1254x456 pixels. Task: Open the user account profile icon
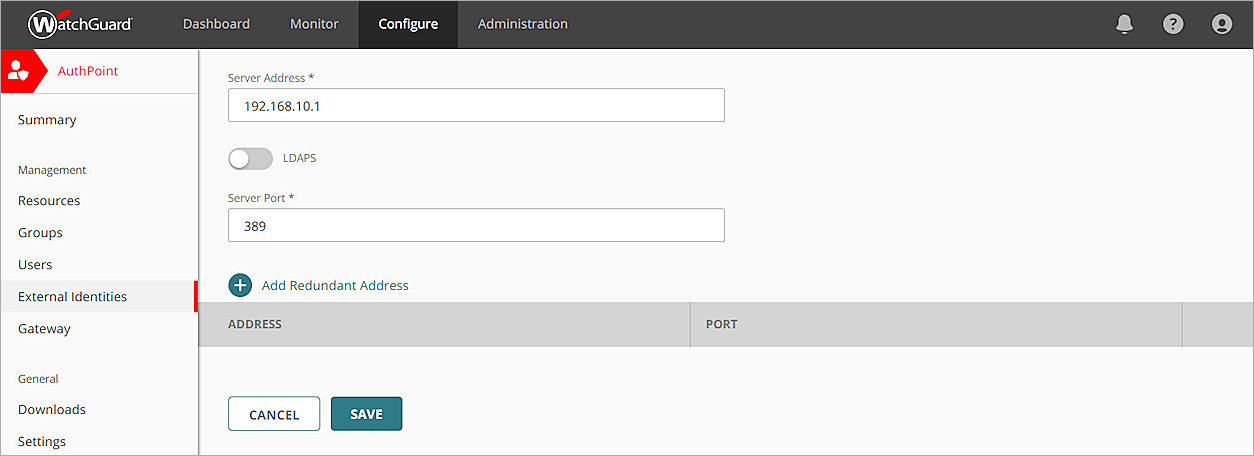point(1221,24)
